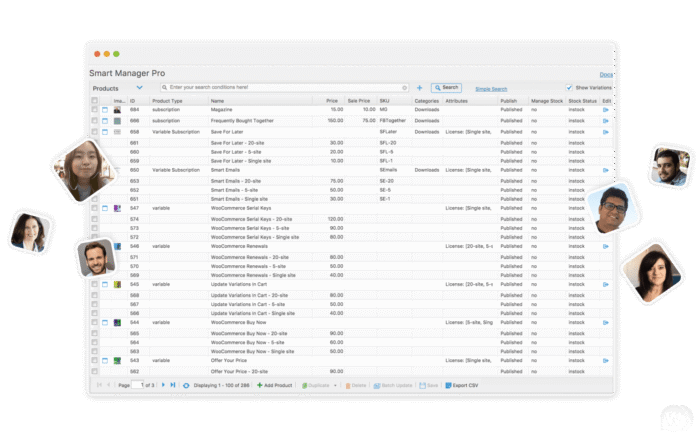Open the Simple Search link
This screenshot has height=438, width=700.
tap(491, 89)
